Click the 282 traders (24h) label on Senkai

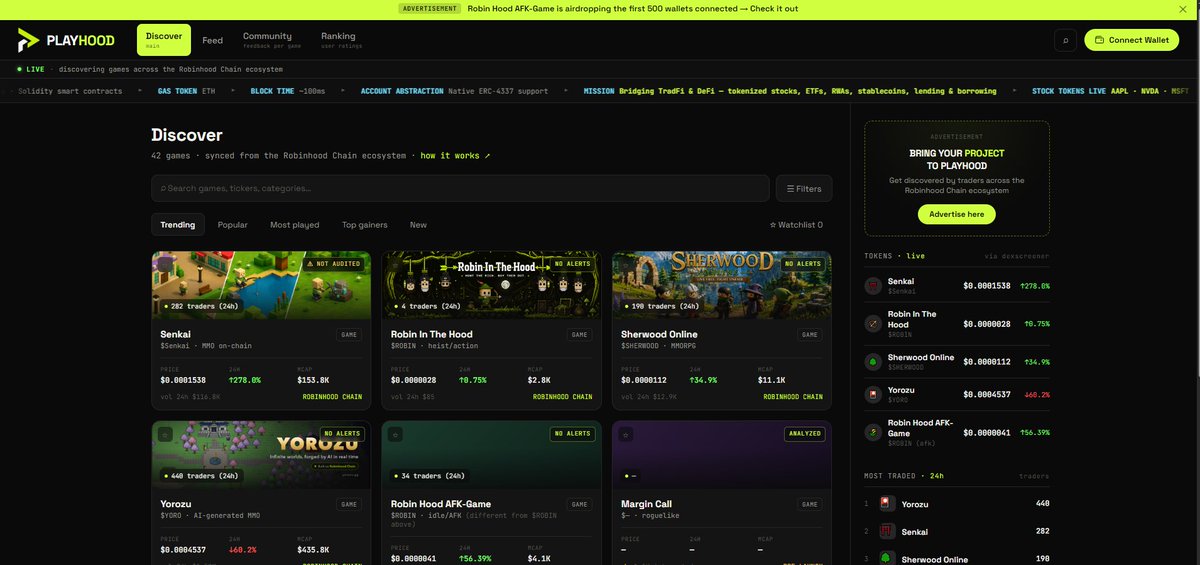tap(201, 306)
